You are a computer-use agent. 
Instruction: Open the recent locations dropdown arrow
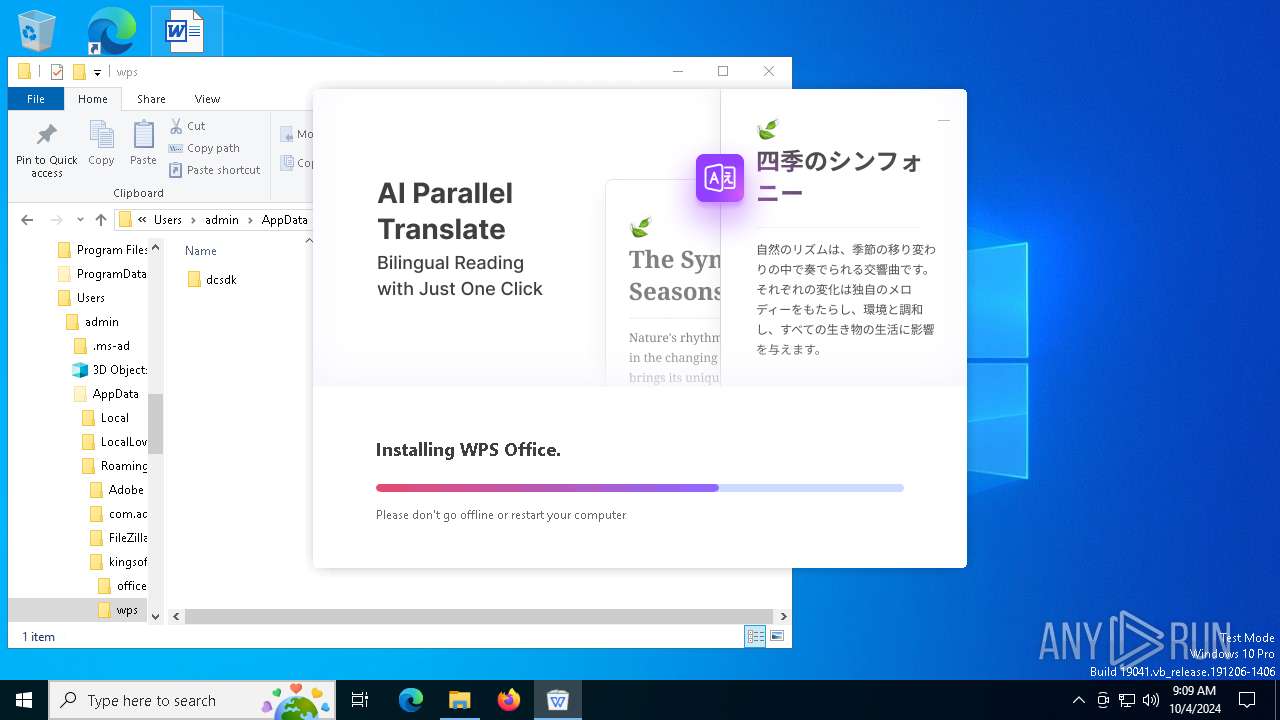click(x=79, y=220)
